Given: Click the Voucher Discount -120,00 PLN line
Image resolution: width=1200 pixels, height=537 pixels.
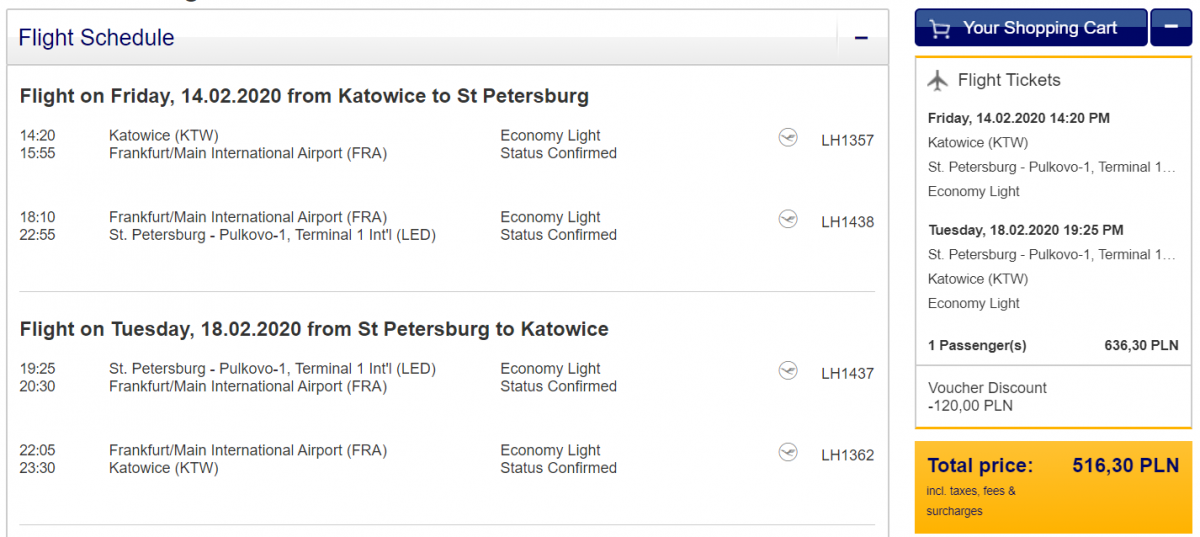Looking at the screenshot, I should tap(987, 396).
